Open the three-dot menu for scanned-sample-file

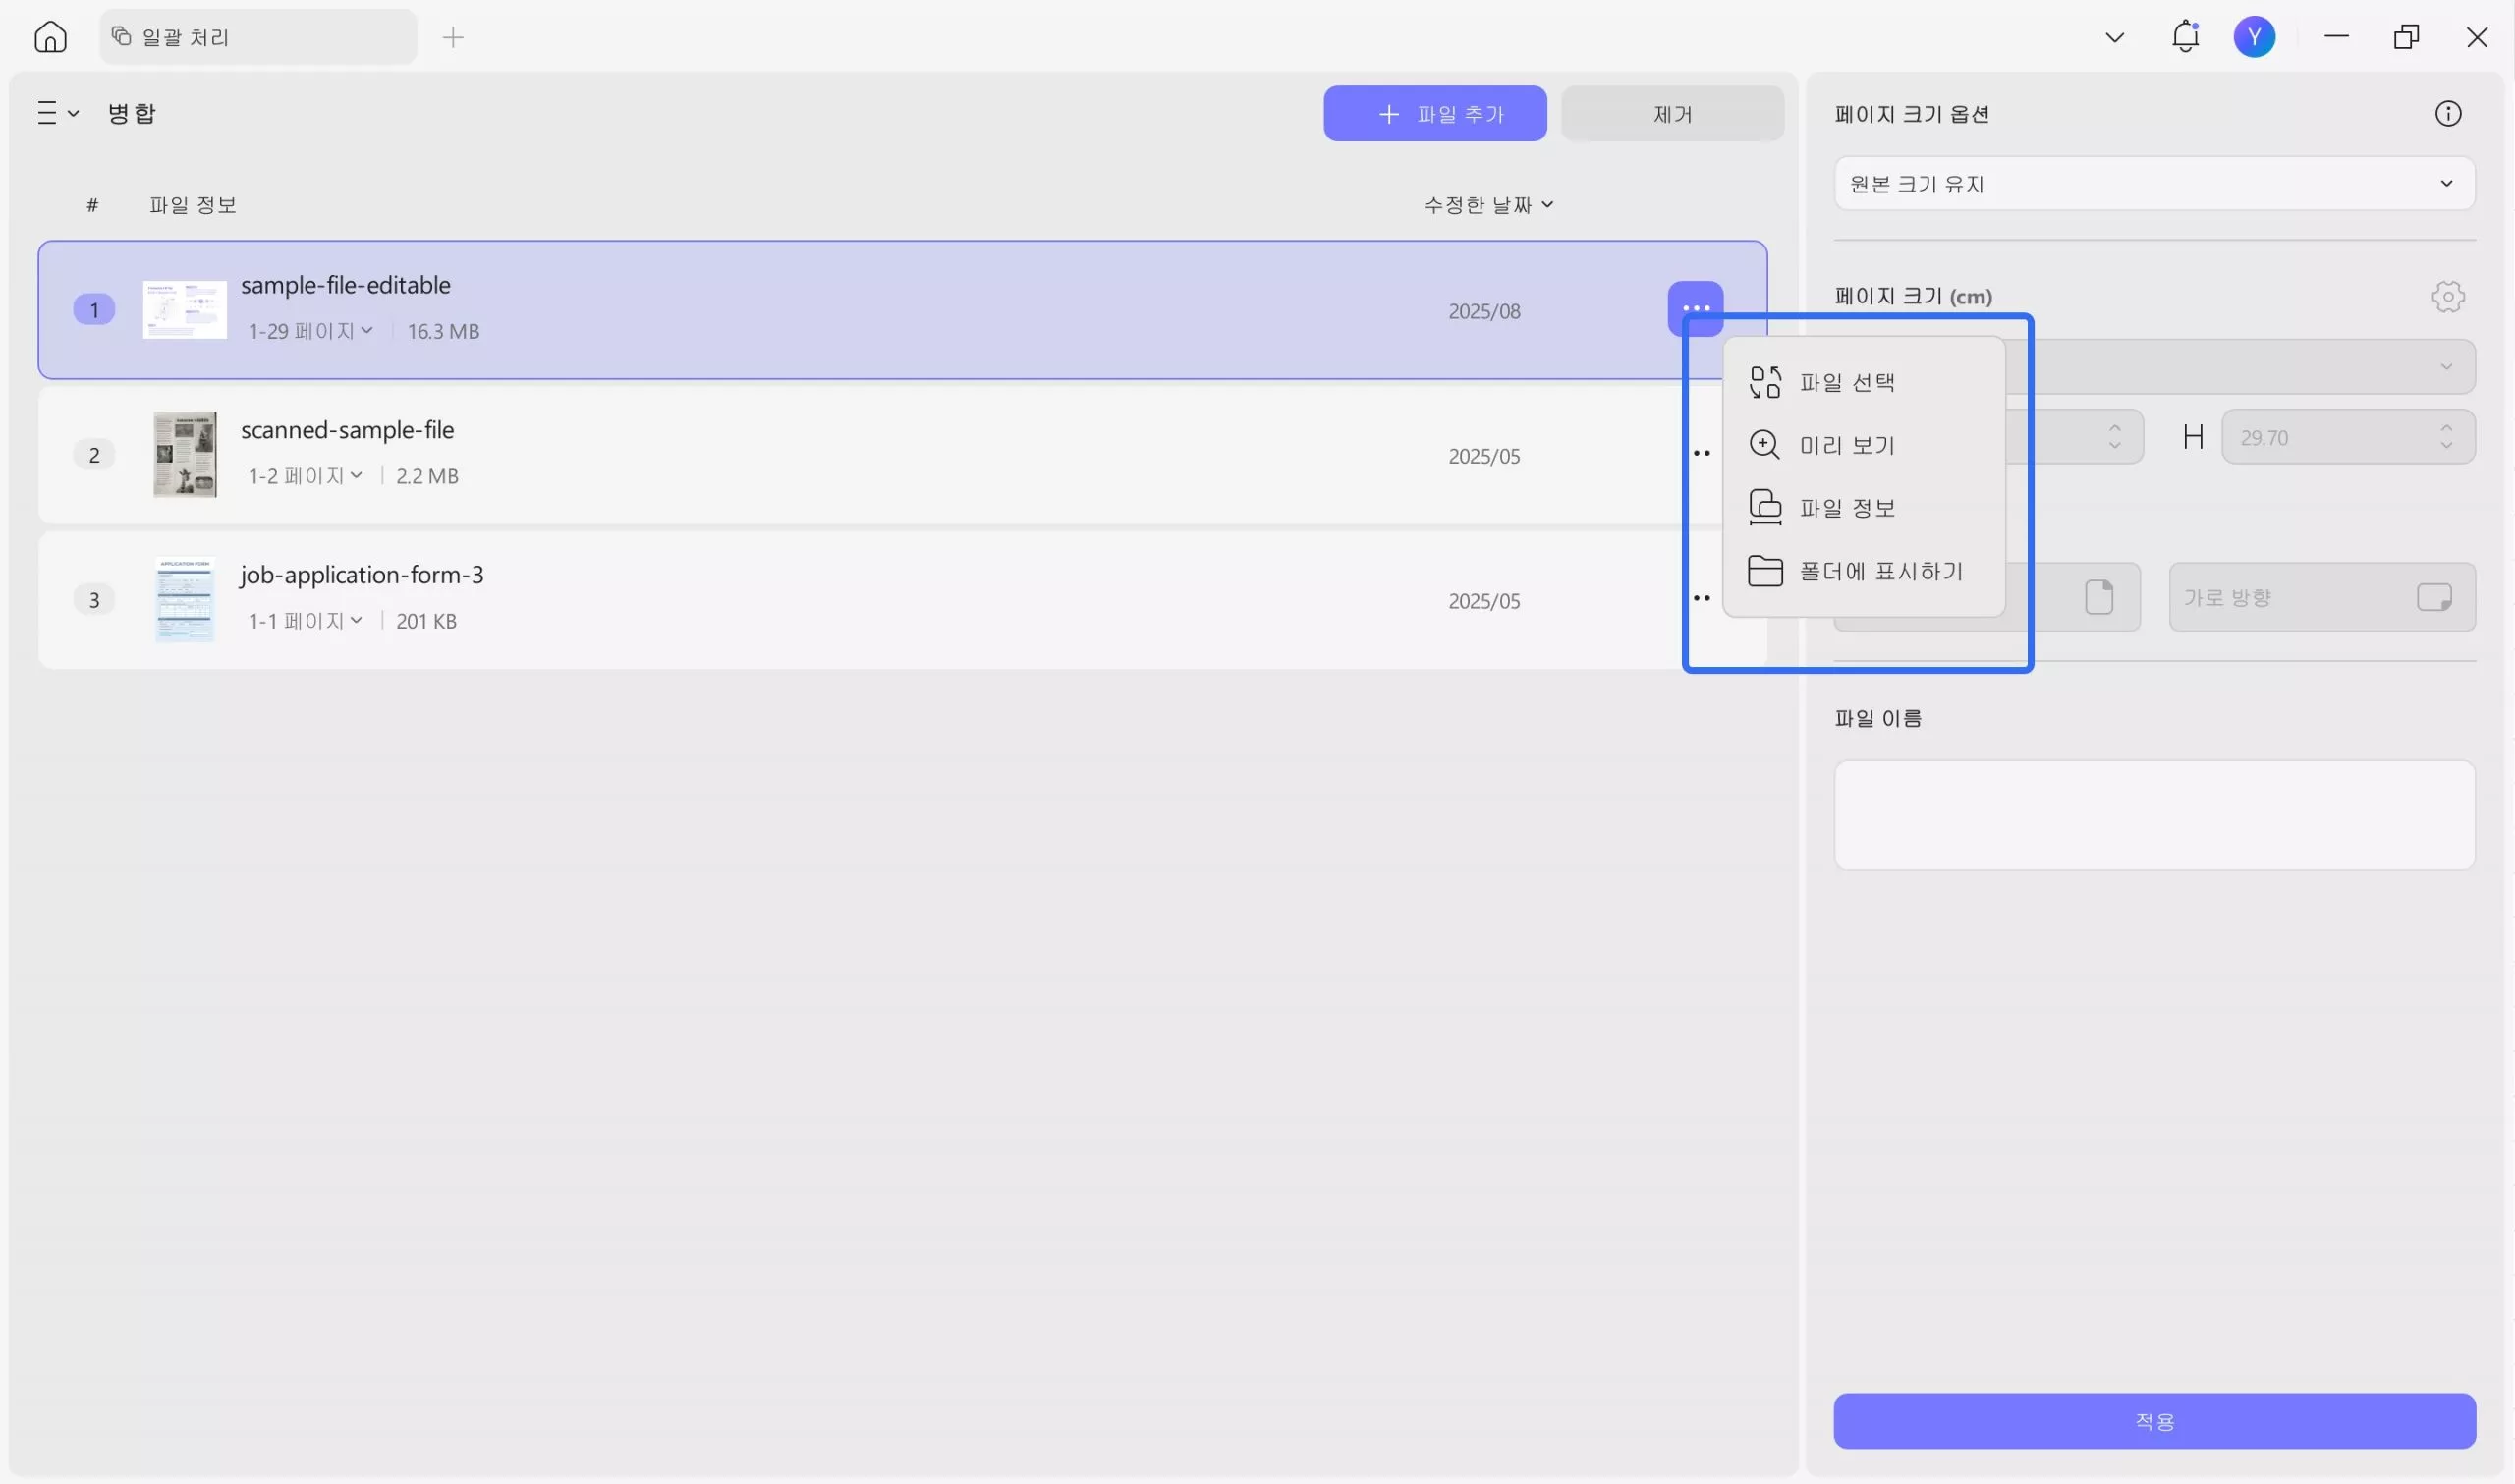(x=1701, y=454)
